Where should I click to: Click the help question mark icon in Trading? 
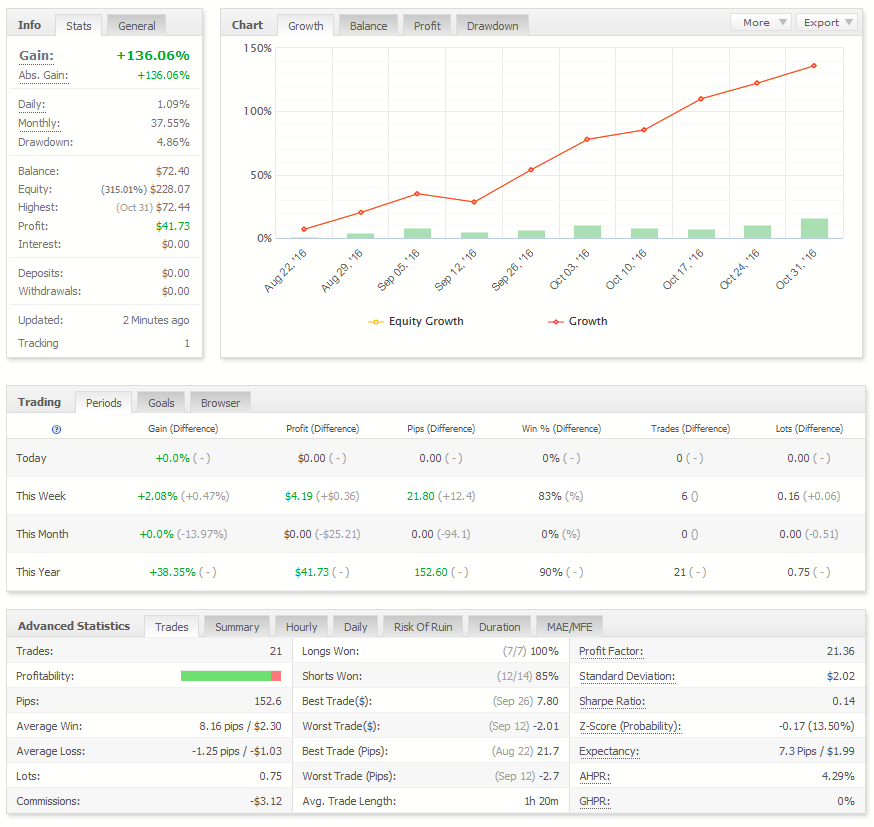[56, 429]
